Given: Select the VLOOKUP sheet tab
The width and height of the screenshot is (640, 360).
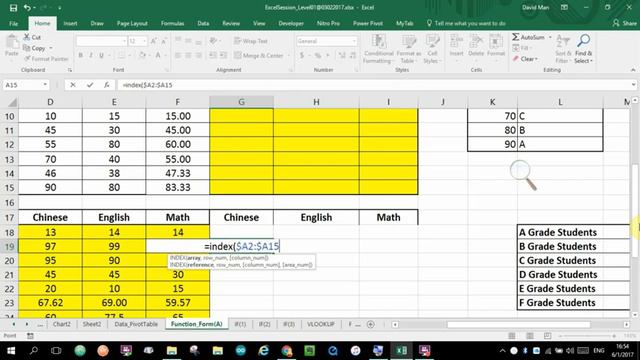Looking at the screenshot, I should click(321, 324).
